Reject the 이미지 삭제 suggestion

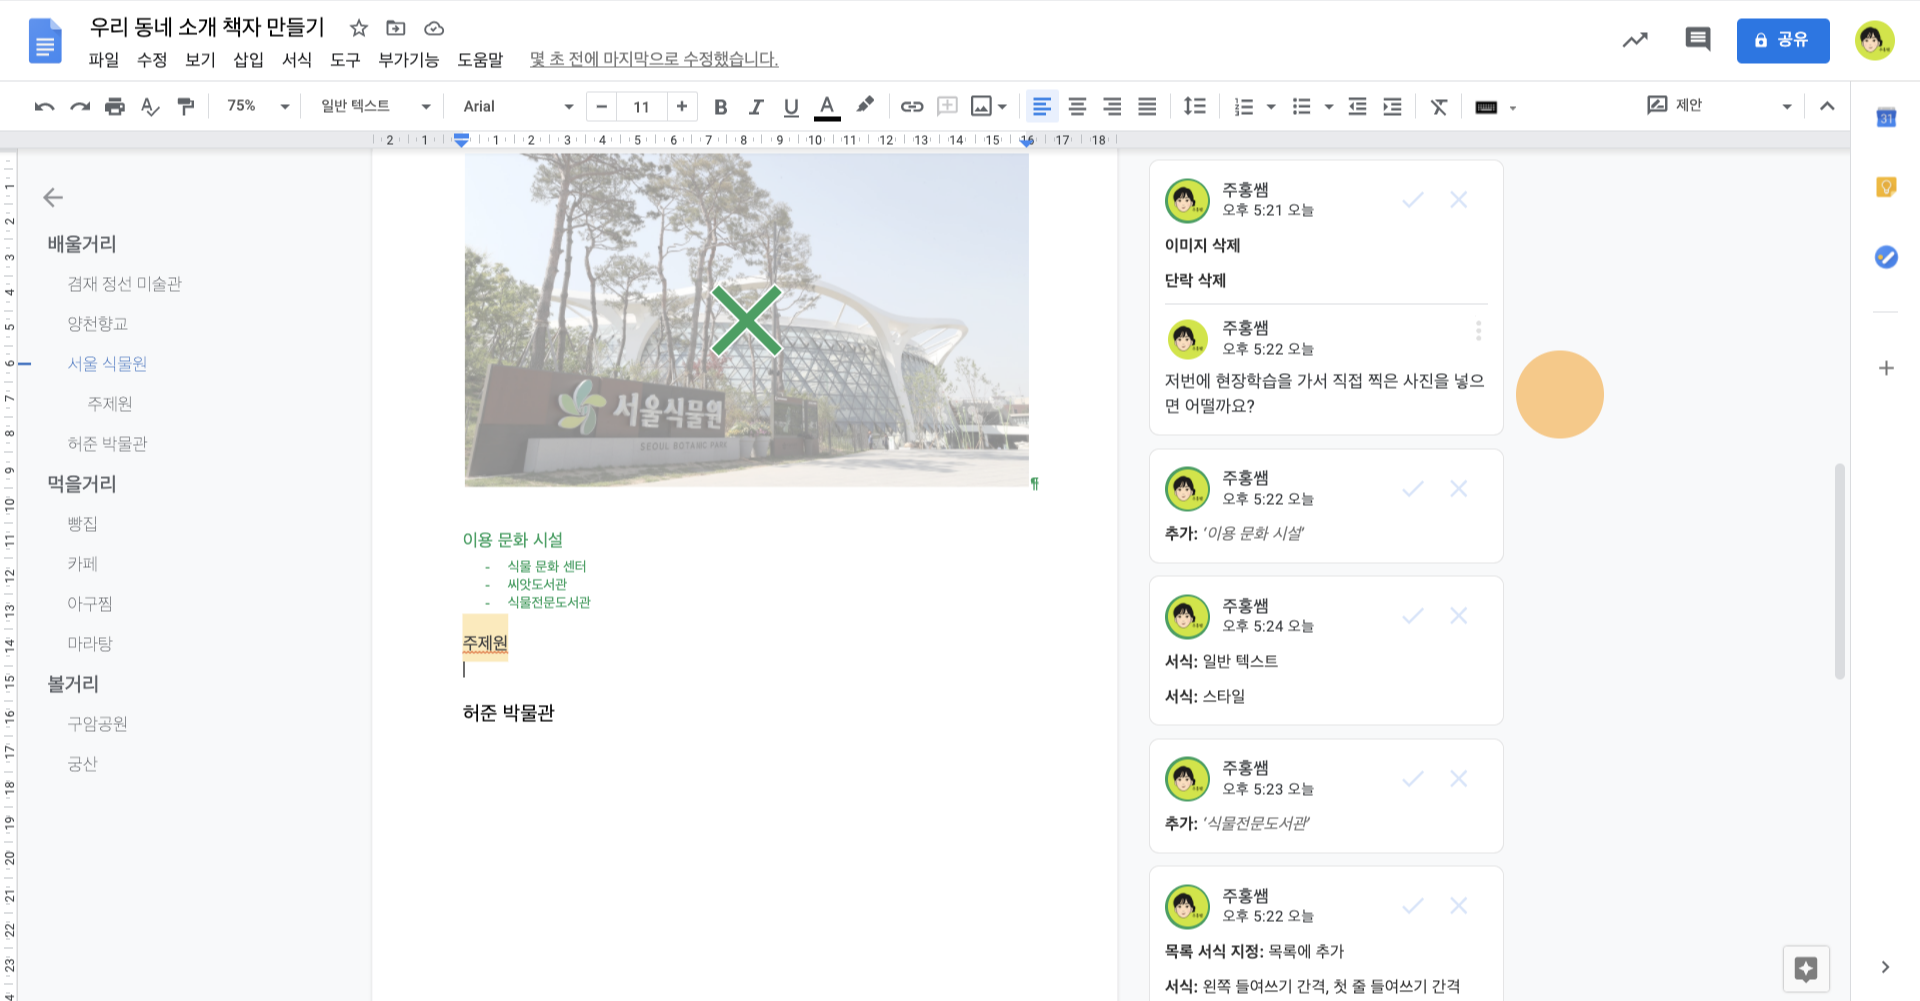pos(1459,200)
